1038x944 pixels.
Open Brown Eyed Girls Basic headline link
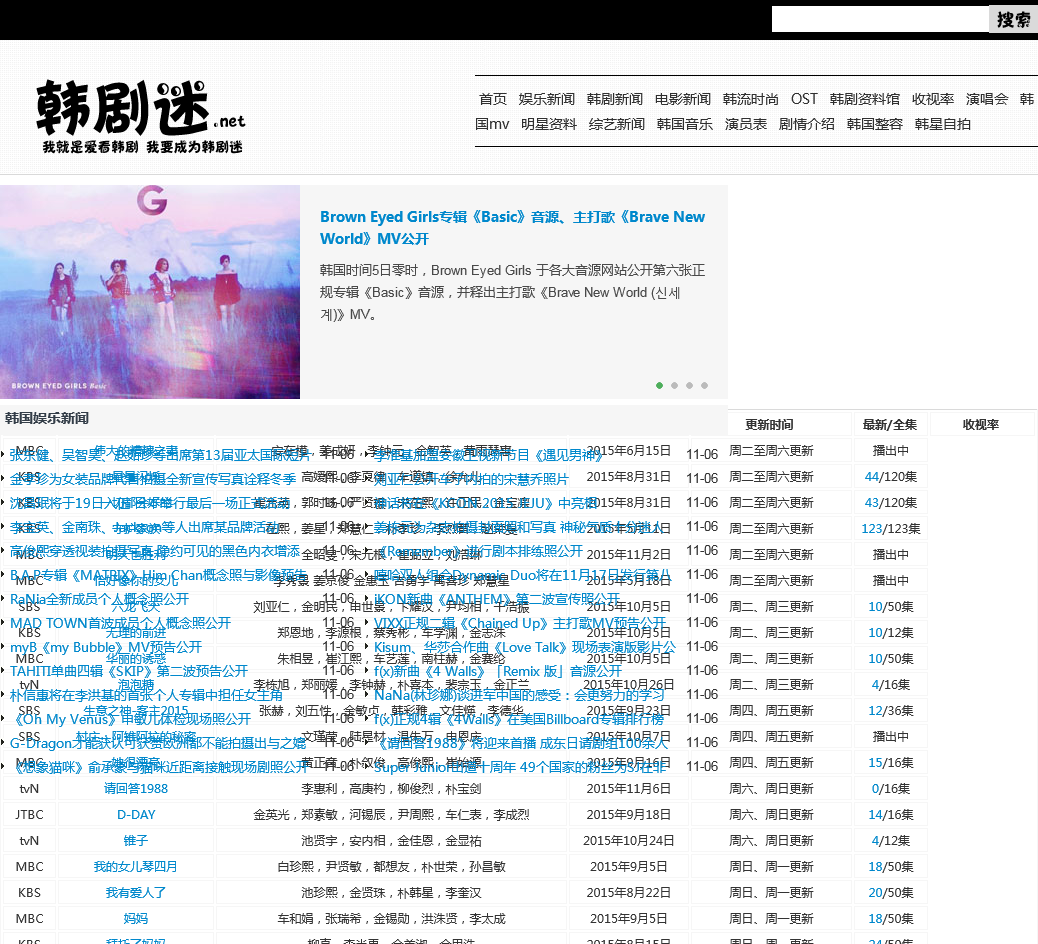512,228
